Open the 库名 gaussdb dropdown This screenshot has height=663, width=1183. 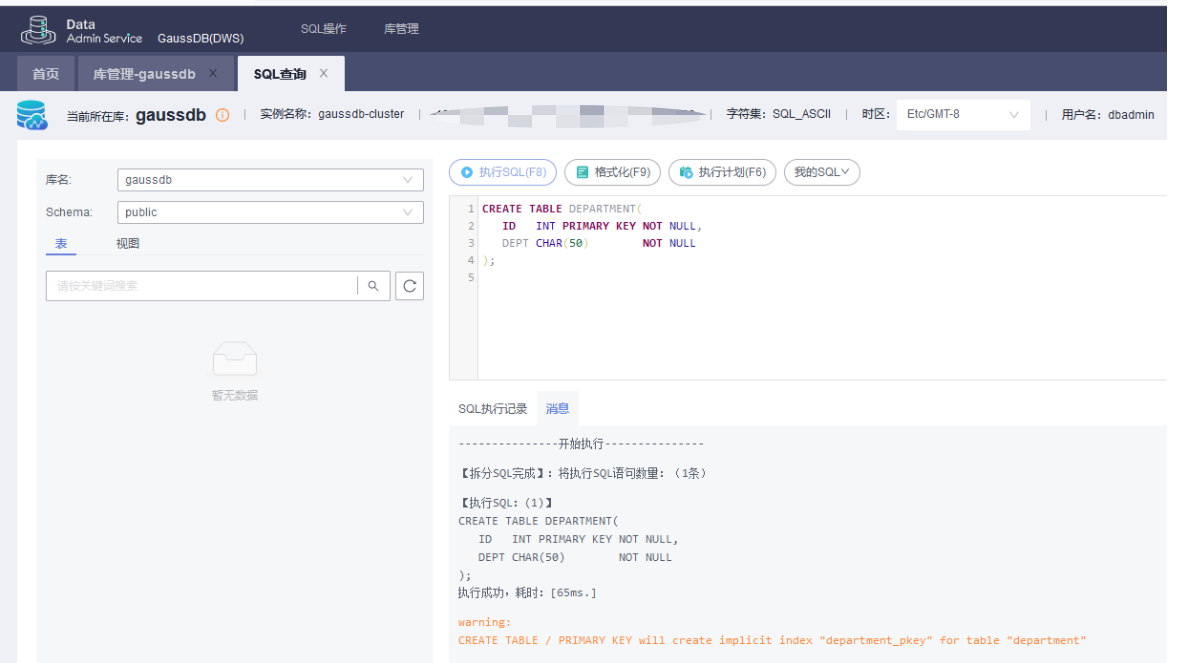[270, 180]
